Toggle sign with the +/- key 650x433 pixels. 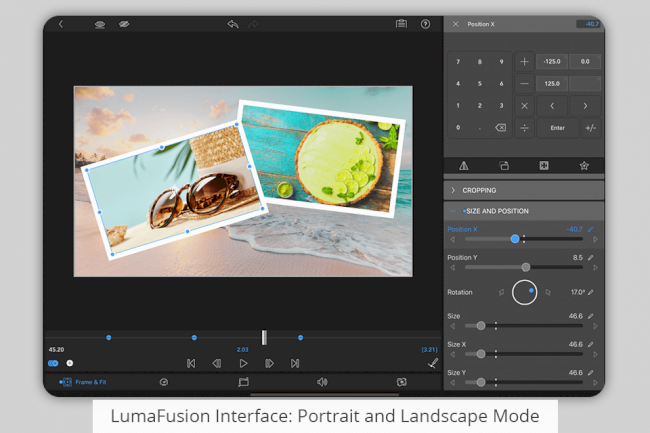(591, 128)
